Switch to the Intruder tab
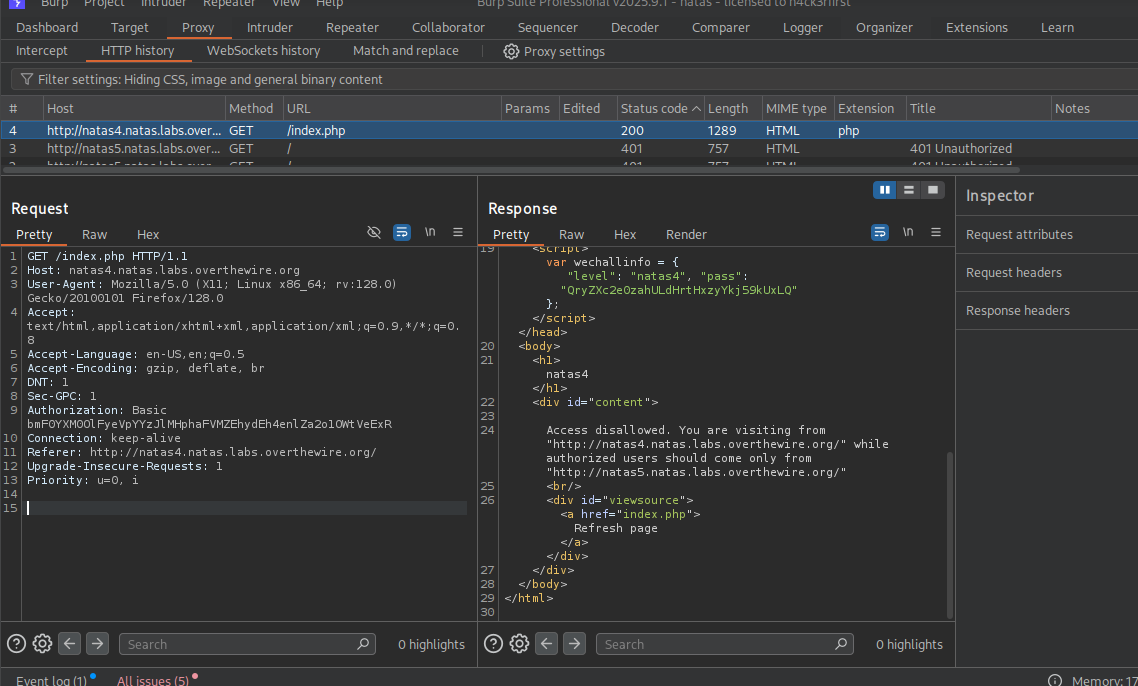 coord(269,28)
